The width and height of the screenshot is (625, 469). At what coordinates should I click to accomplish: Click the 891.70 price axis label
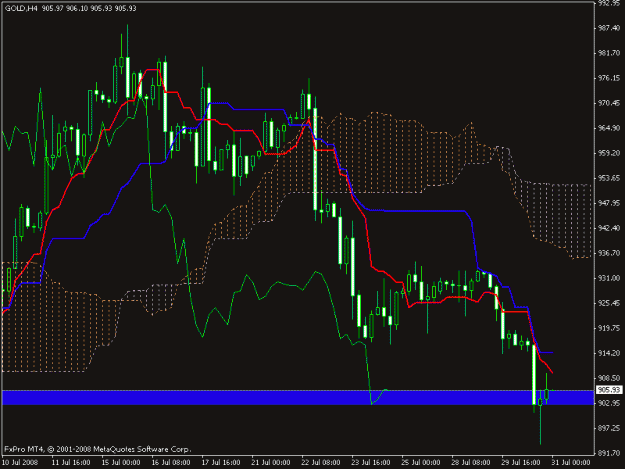(x=609, y=453)
